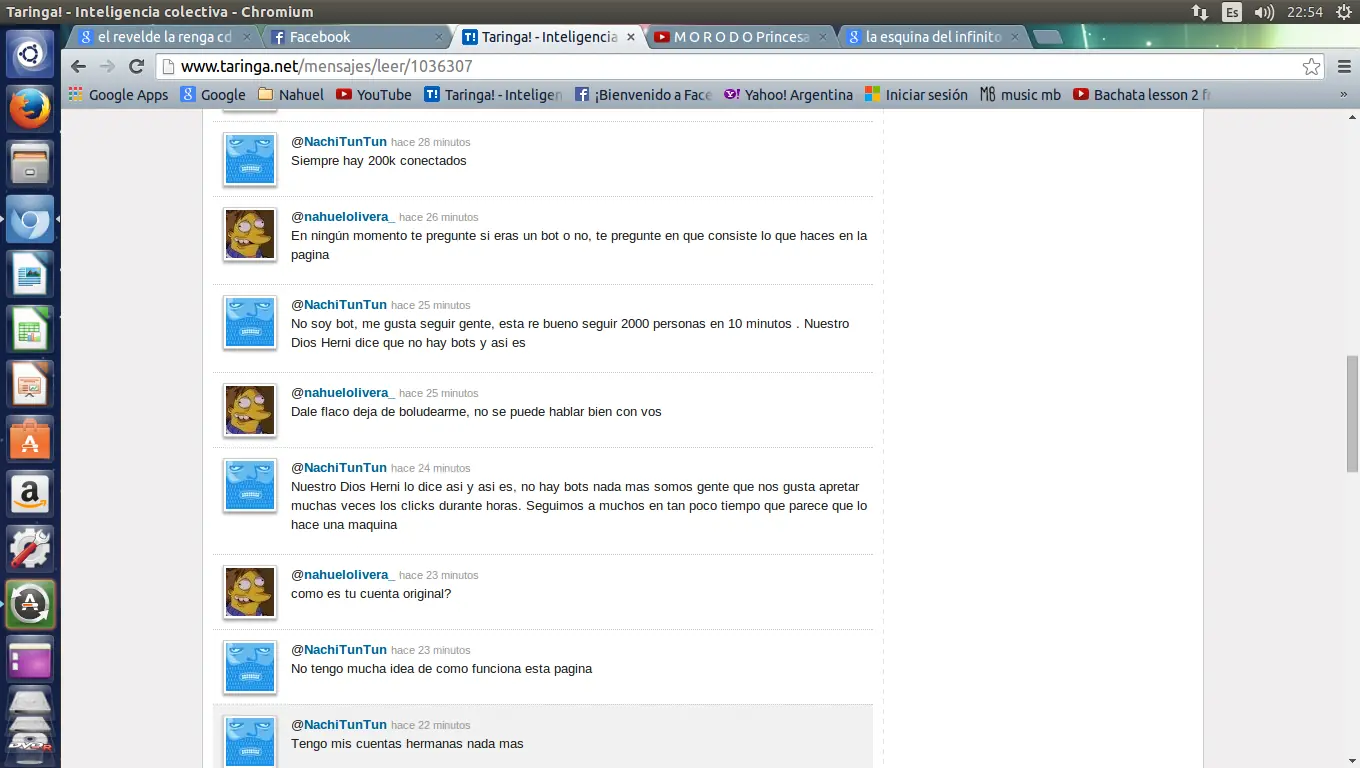Viewport: 1360px width, 768px height.
Task: Open NachiTunTun profile from 22 minutos message
Action: pyautogui.click(x=345, y=725)
